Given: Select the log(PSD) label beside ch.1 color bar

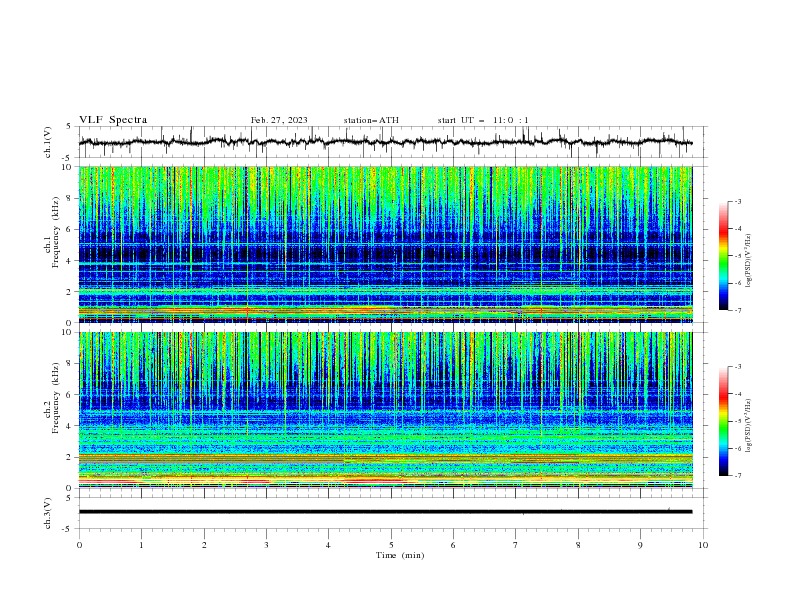Looking at the screenshot, I should [x=748, y=261].
